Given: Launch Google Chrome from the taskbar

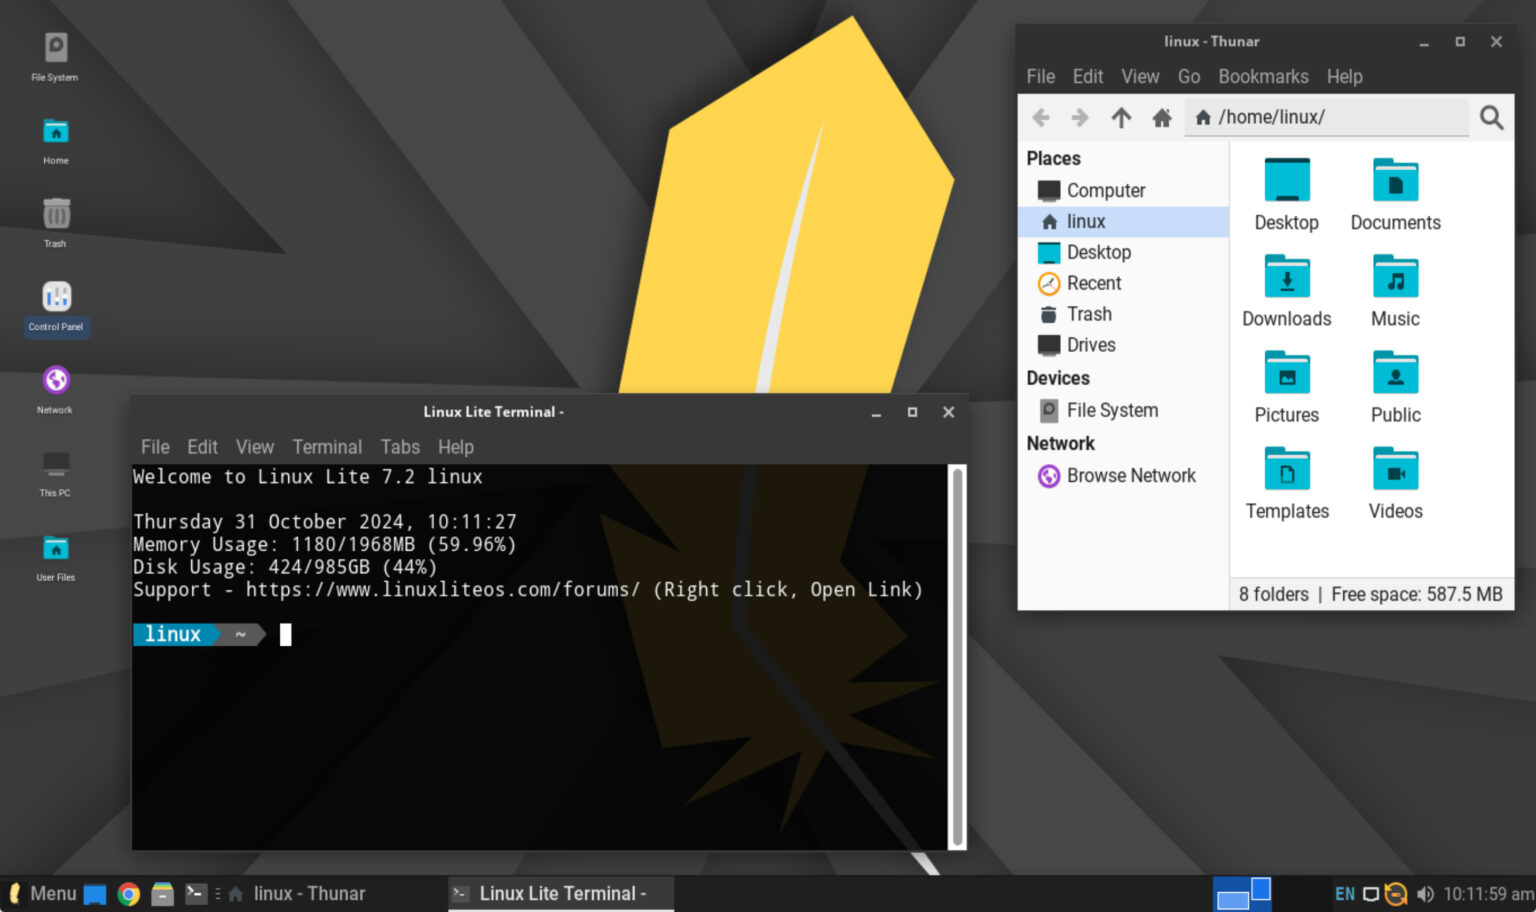Looking at the screenshot, I should 129,893.
